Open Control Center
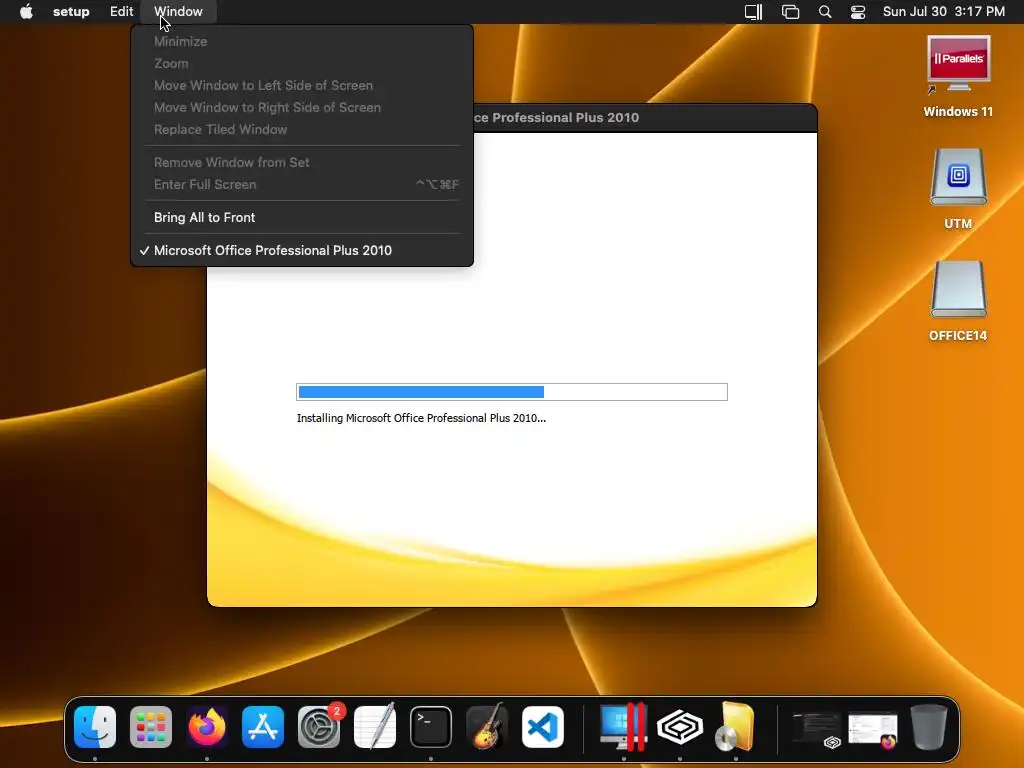Viewport: 1024px width, 768px height. (x=857, y=12)
